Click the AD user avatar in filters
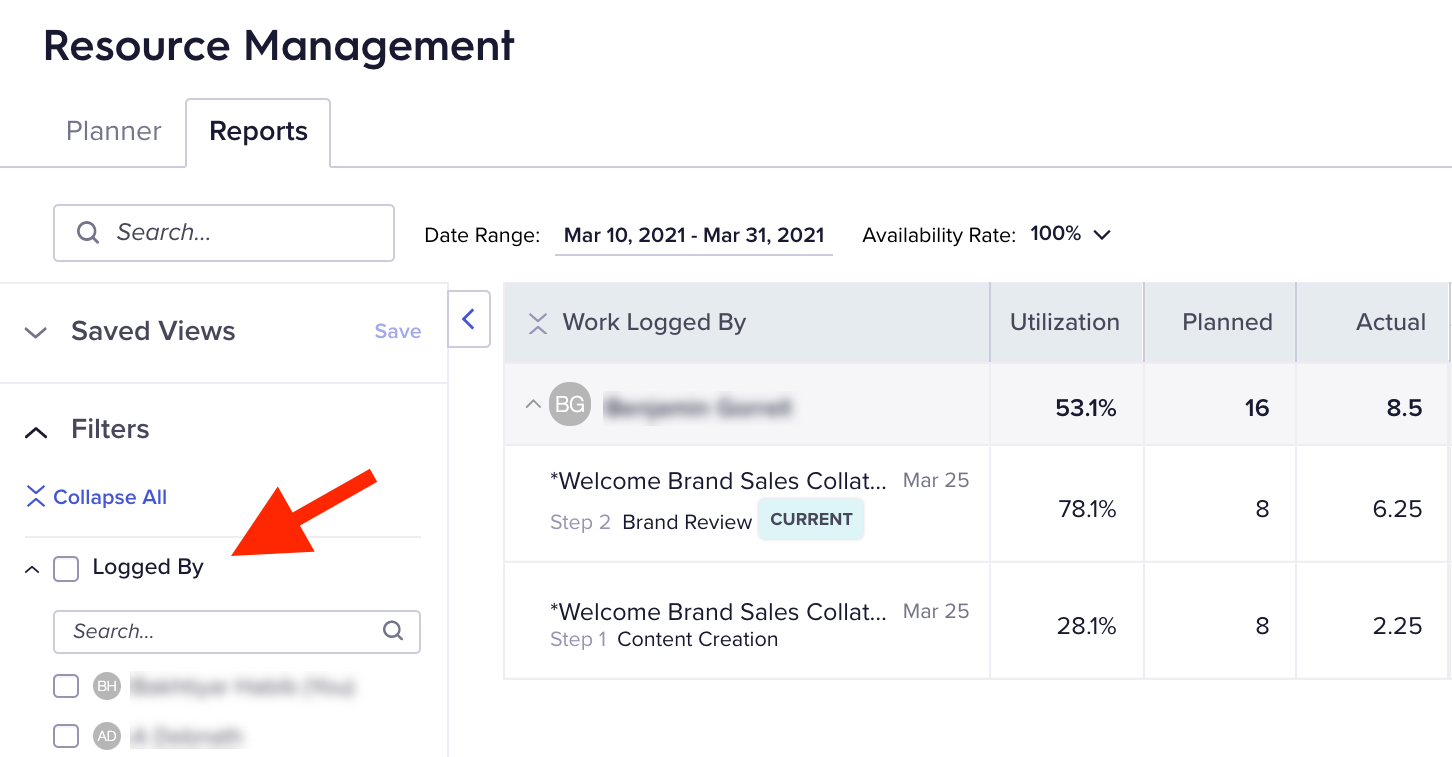The image size is (1452, 757). 107,736
